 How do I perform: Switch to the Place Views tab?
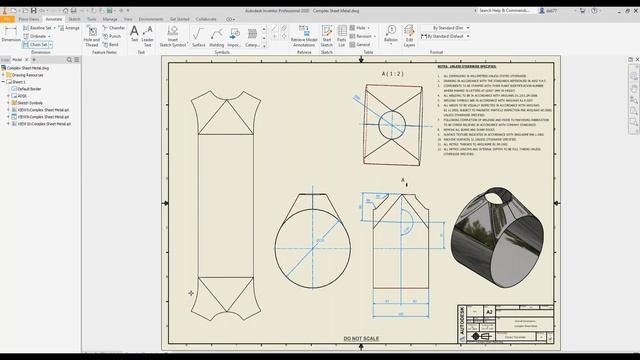coord(29,19)
